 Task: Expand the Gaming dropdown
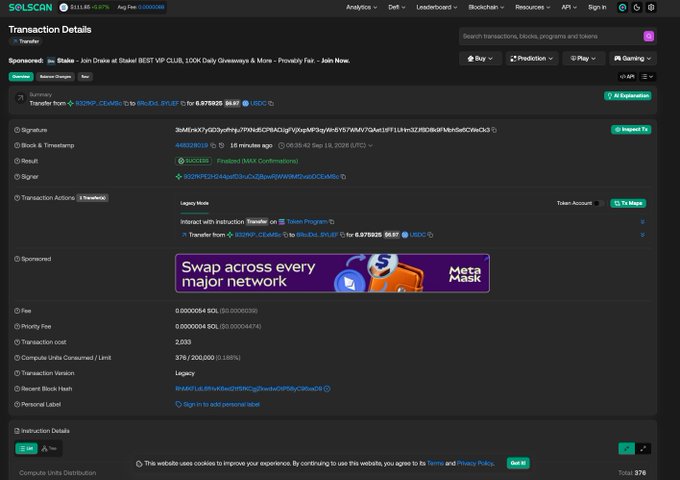click(x=633, y=59)
